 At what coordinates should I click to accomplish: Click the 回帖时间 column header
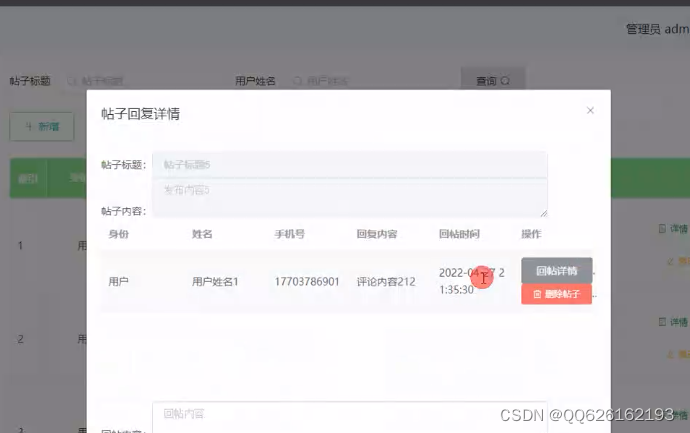pyautogui.click(x=459, y=234)
